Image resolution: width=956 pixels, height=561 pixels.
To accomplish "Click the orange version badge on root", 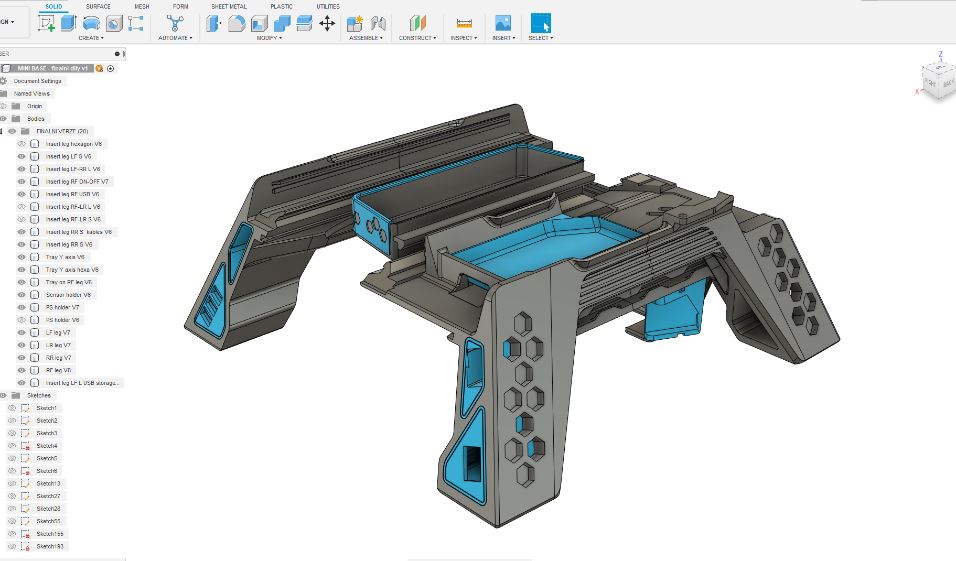I will click(x=99, y=68).
